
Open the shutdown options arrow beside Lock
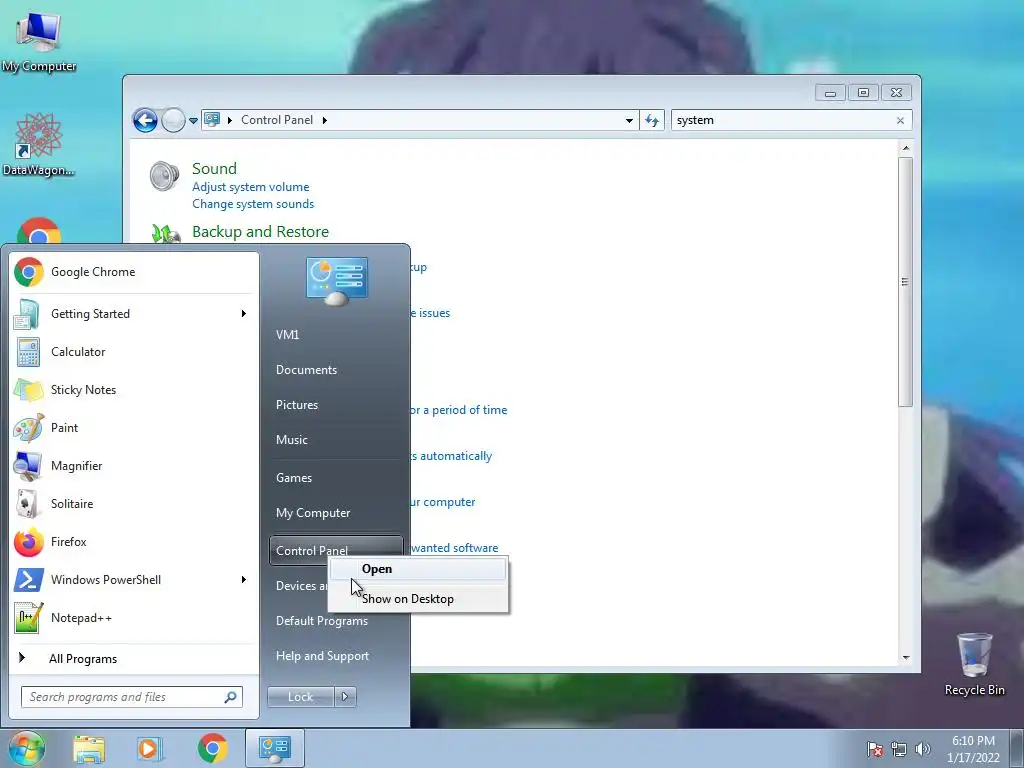pos(345,697)
